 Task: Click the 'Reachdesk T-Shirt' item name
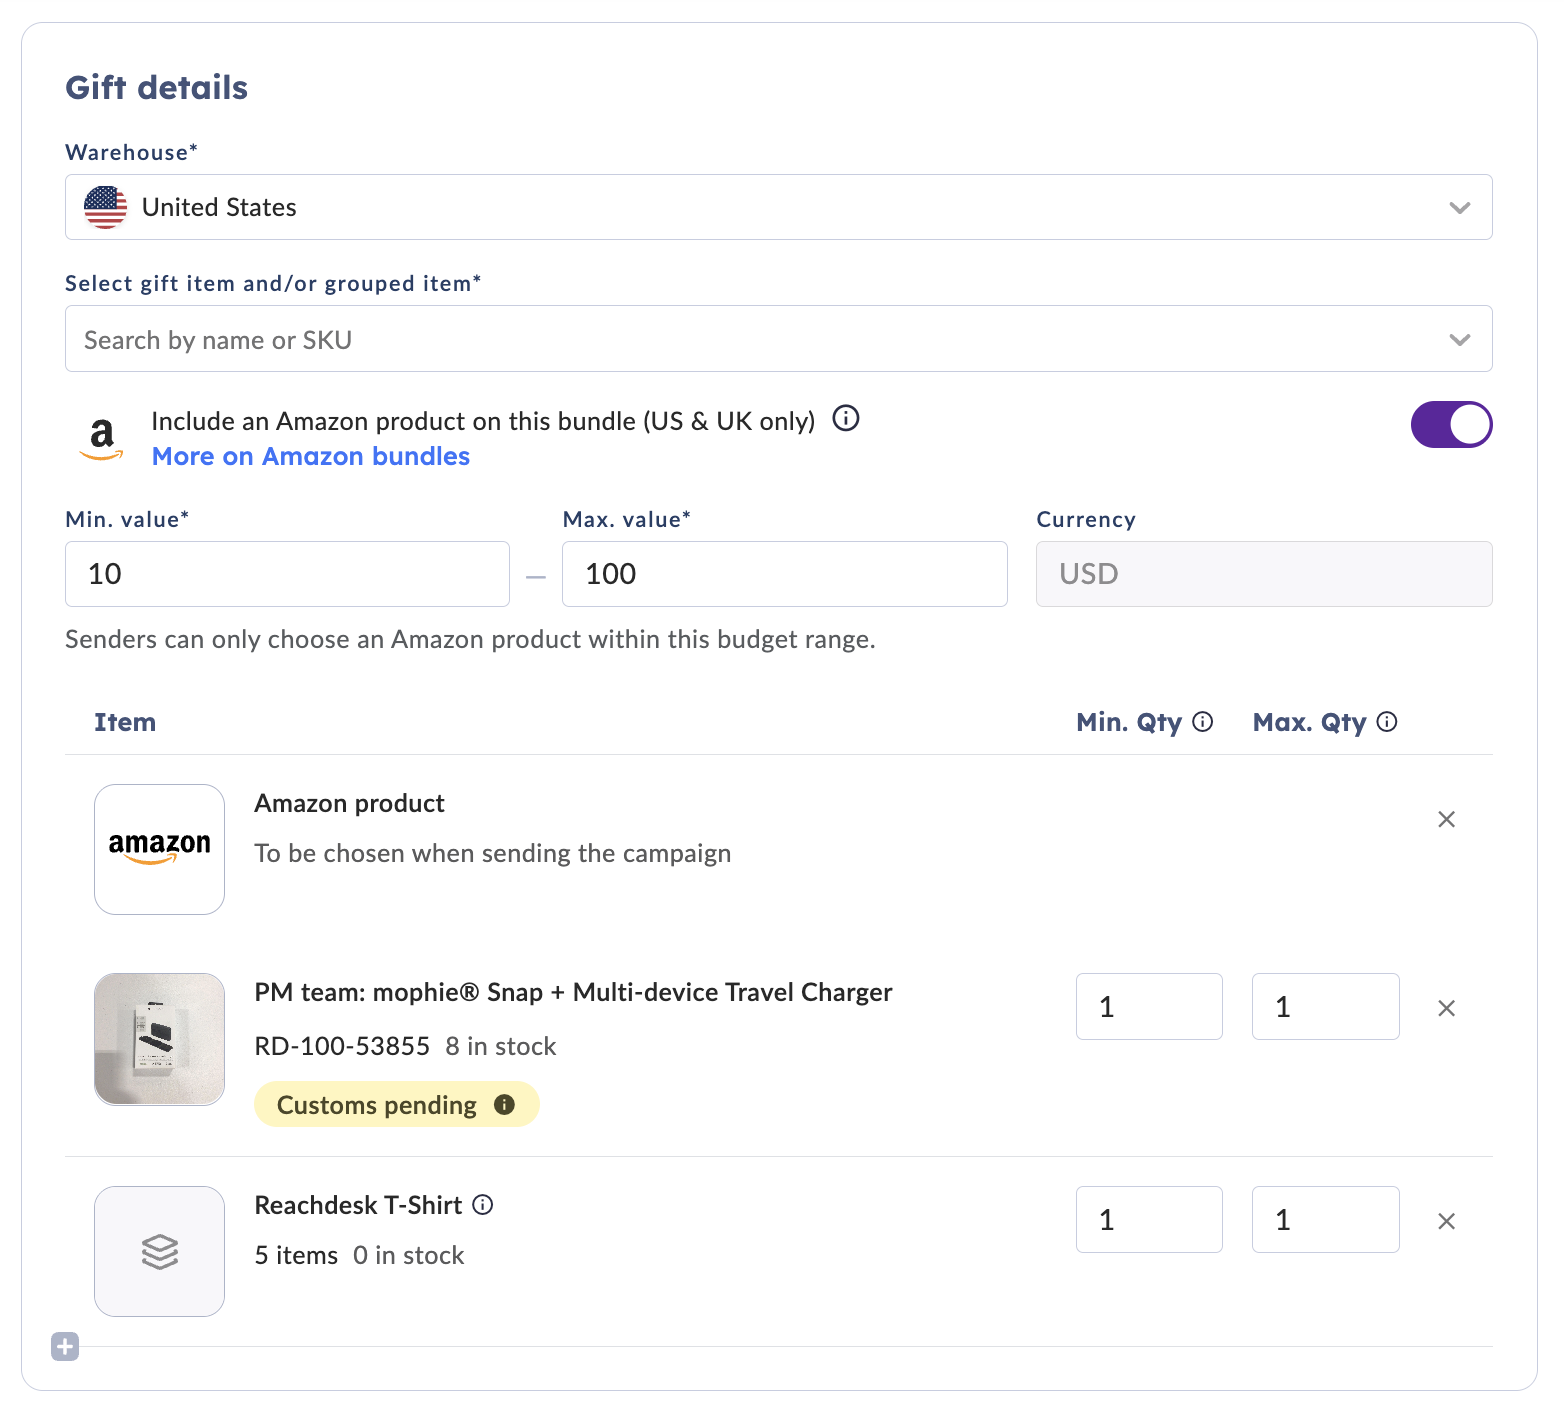point(358,1205)
